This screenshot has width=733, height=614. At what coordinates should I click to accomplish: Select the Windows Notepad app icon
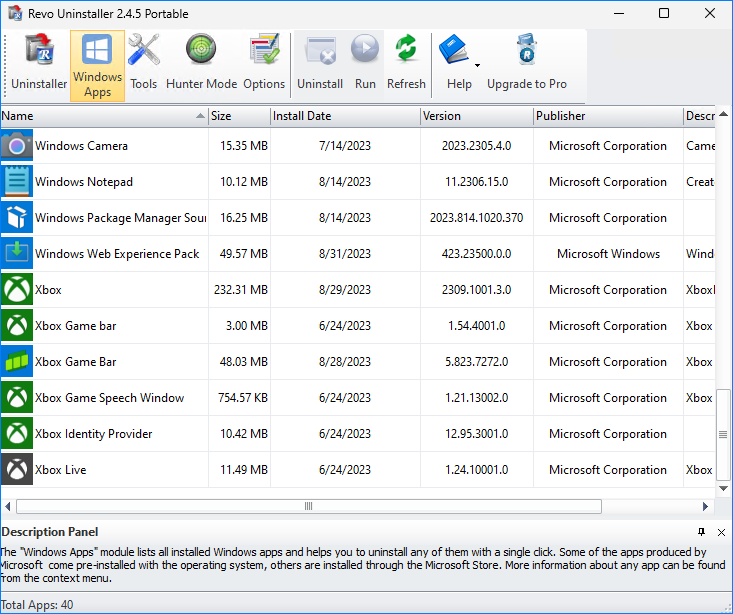(17, 181)
